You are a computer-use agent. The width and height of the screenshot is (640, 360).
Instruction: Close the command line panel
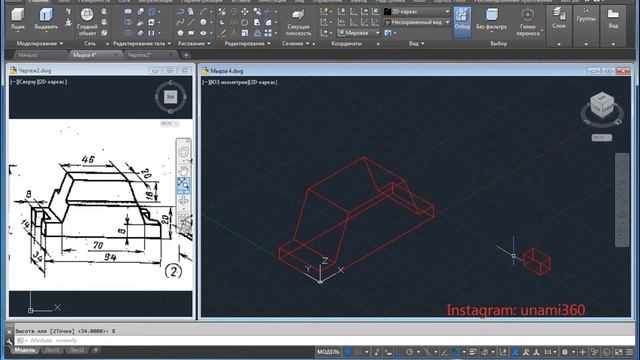click(9, 332)
